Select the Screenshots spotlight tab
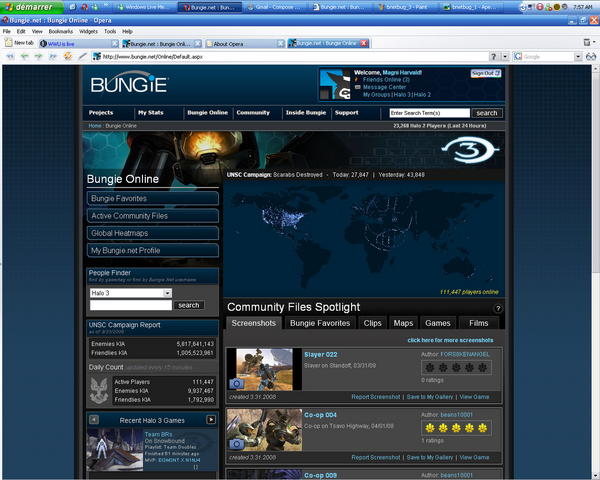 [253, 323]
